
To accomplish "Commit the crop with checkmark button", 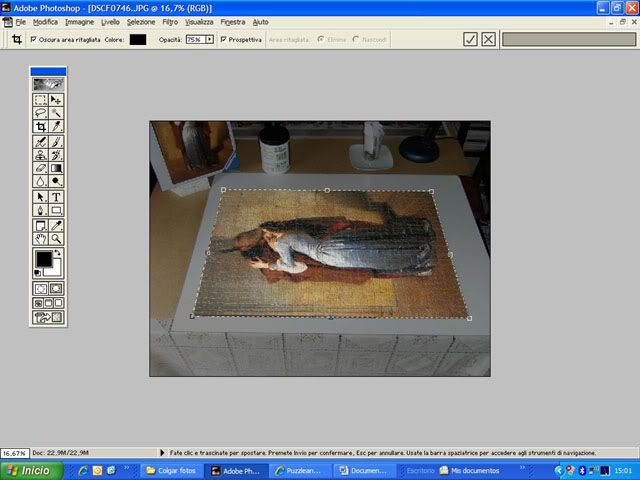I will 470,39.
